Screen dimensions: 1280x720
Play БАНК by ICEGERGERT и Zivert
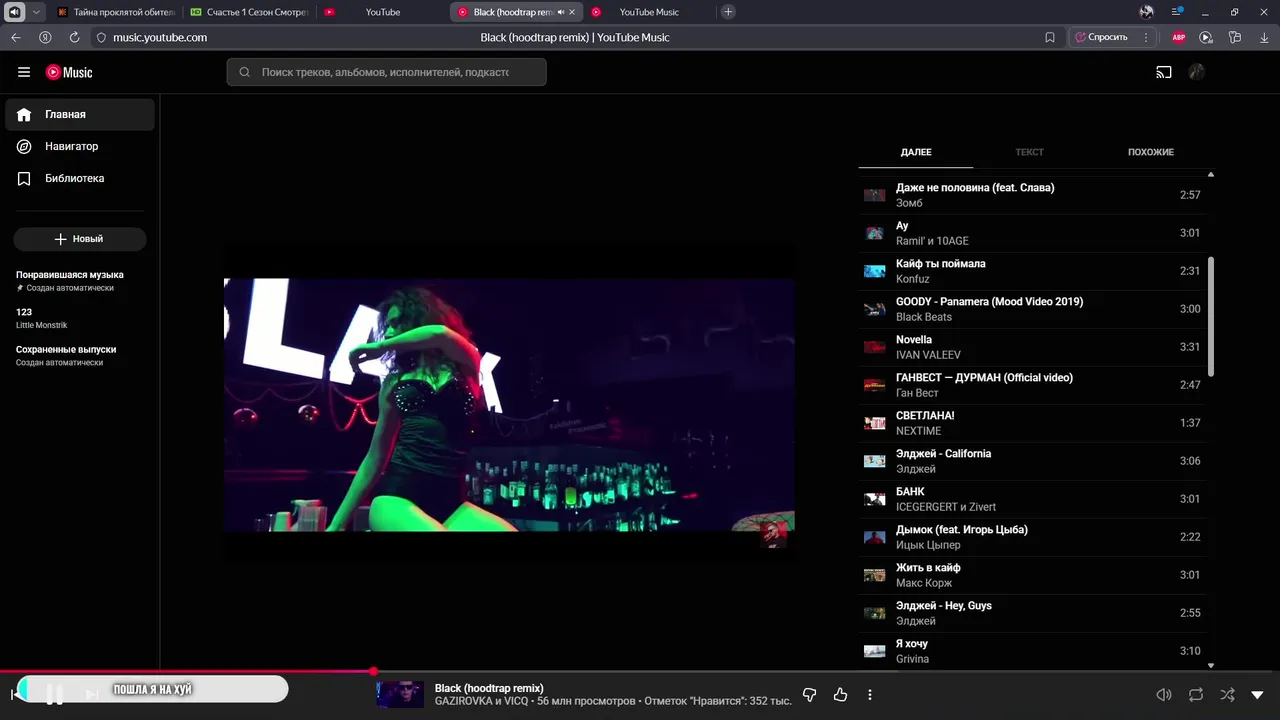coord(1032,499)
